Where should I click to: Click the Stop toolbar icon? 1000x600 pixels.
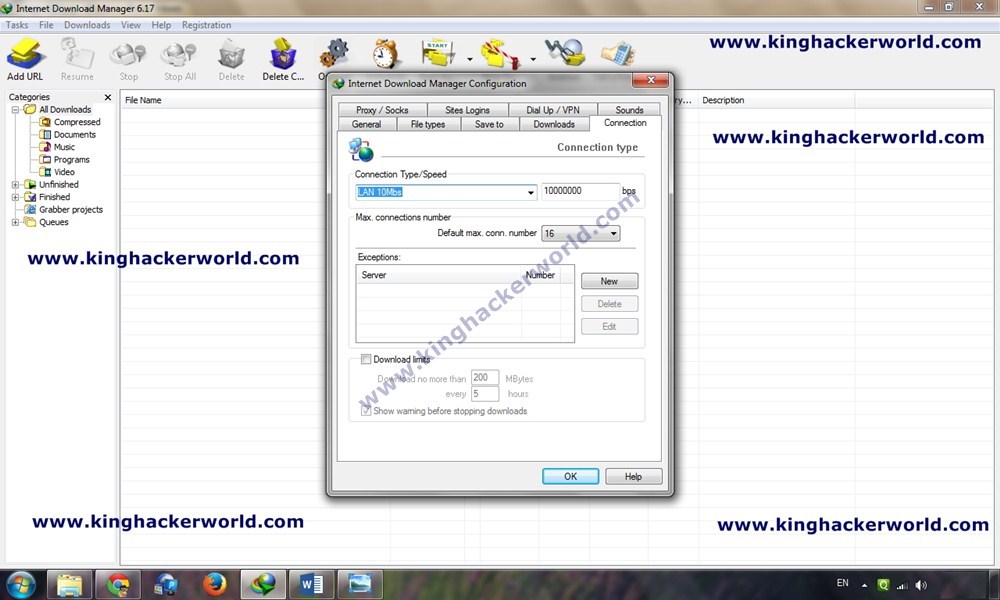pyautogui.click(x=128, y=59)
